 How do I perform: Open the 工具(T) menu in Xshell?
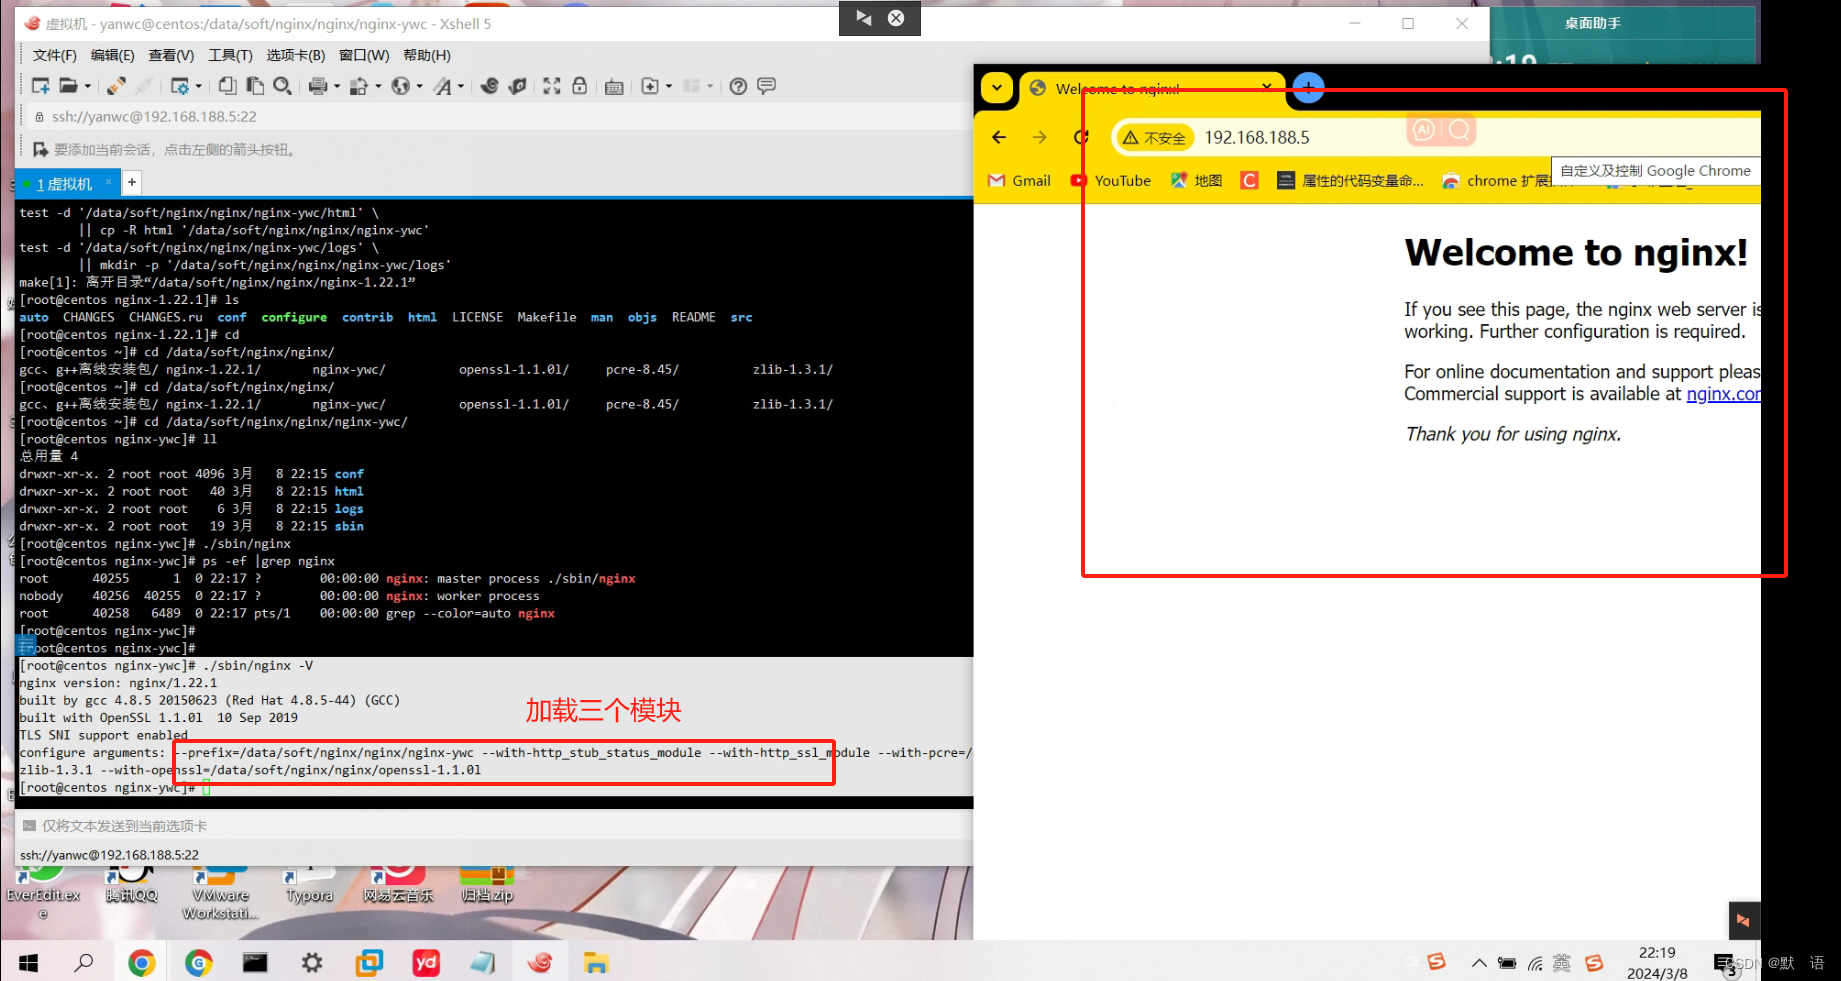(229, 55)
